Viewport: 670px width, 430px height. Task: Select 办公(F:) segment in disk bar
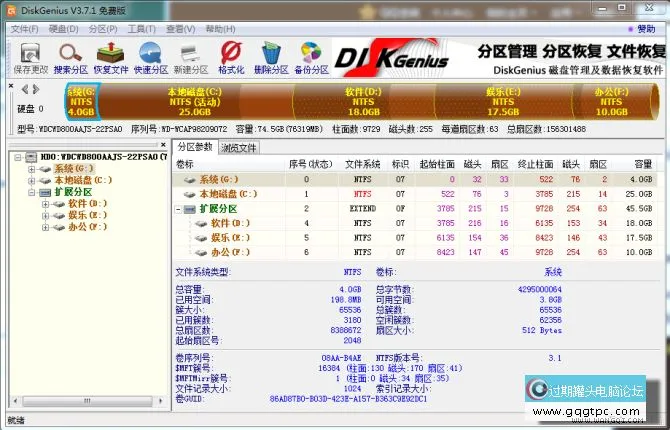click(611, 102)
